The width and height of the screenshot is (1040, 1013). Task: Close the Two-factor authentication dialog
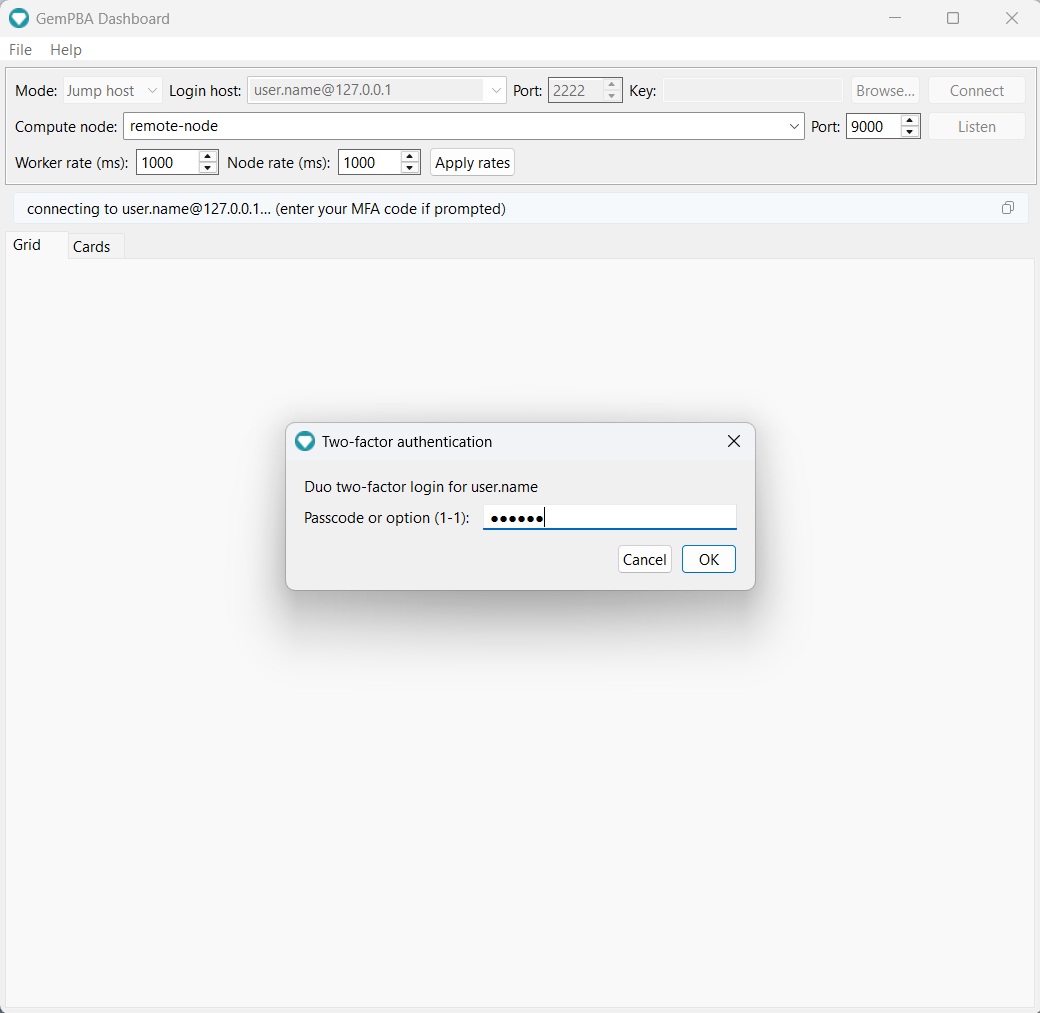[734, 441]
